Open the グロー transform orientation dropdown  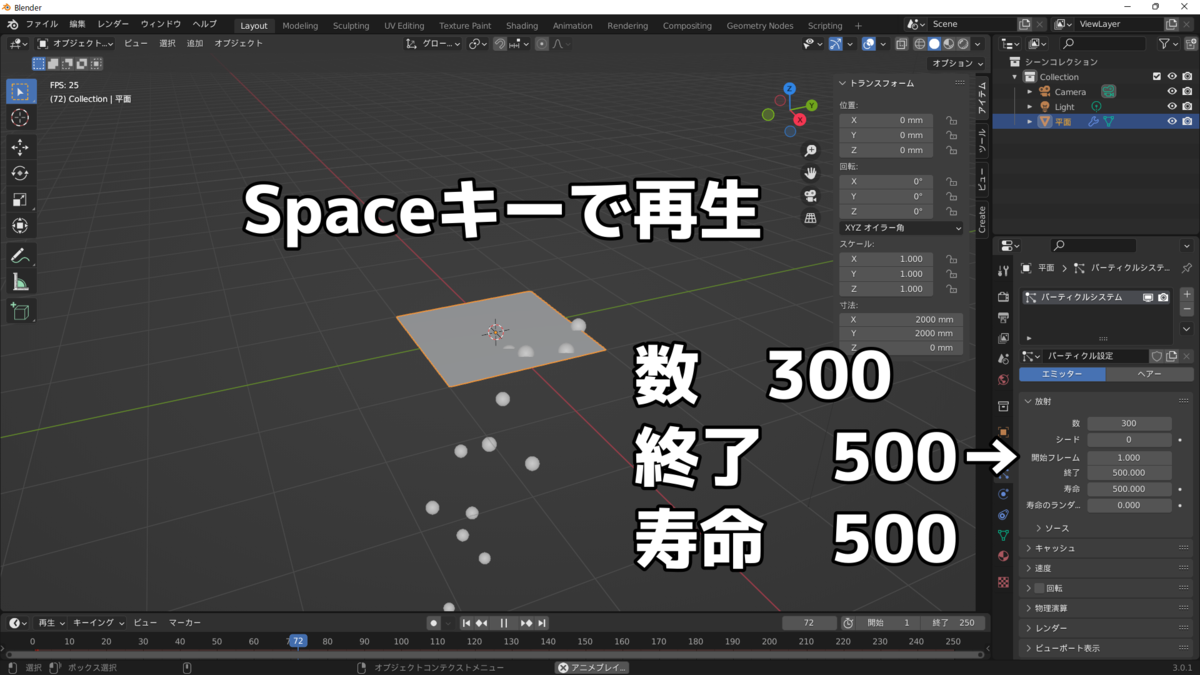(434, 44)
